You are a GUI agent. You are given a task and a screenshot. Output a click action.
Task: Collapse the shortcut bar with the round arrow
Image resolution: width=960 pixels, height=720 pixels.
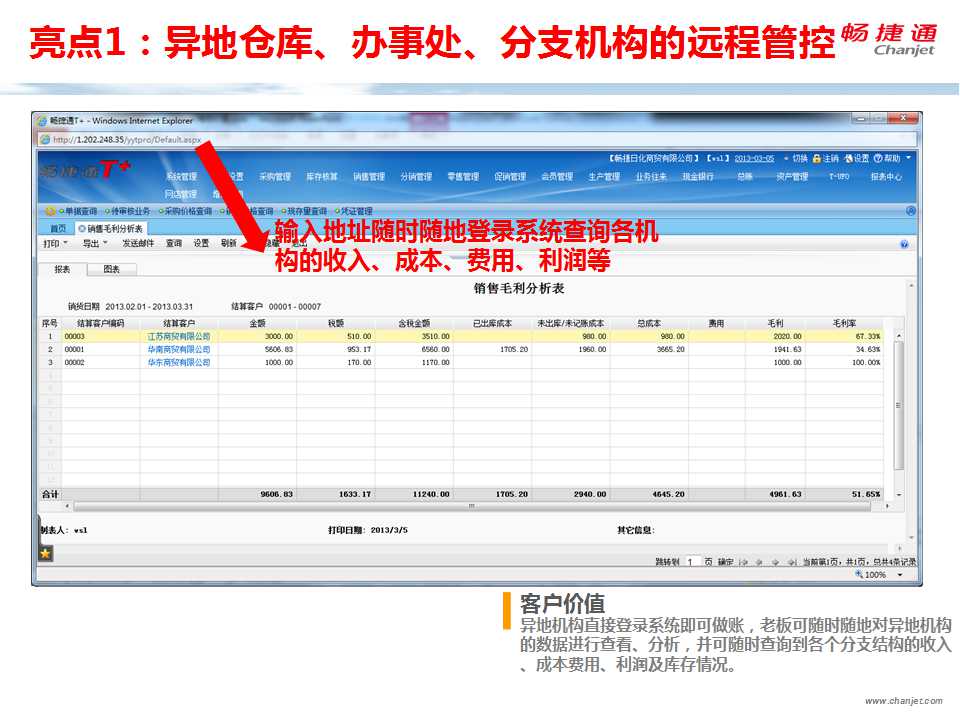(x=910, y=211)
